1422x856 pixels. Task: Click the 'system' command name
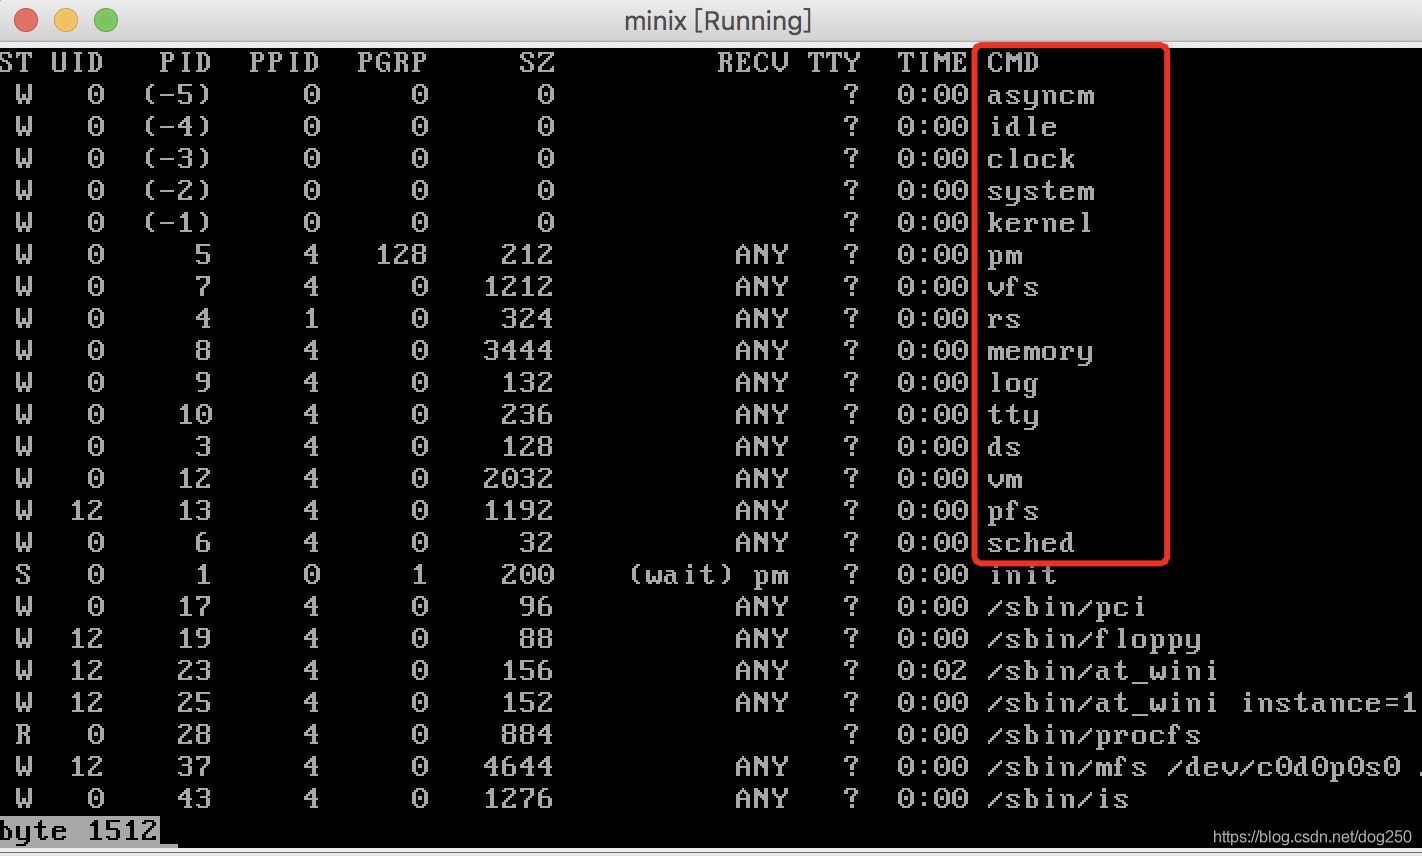pyautogui.click(x=1041, y=192)
